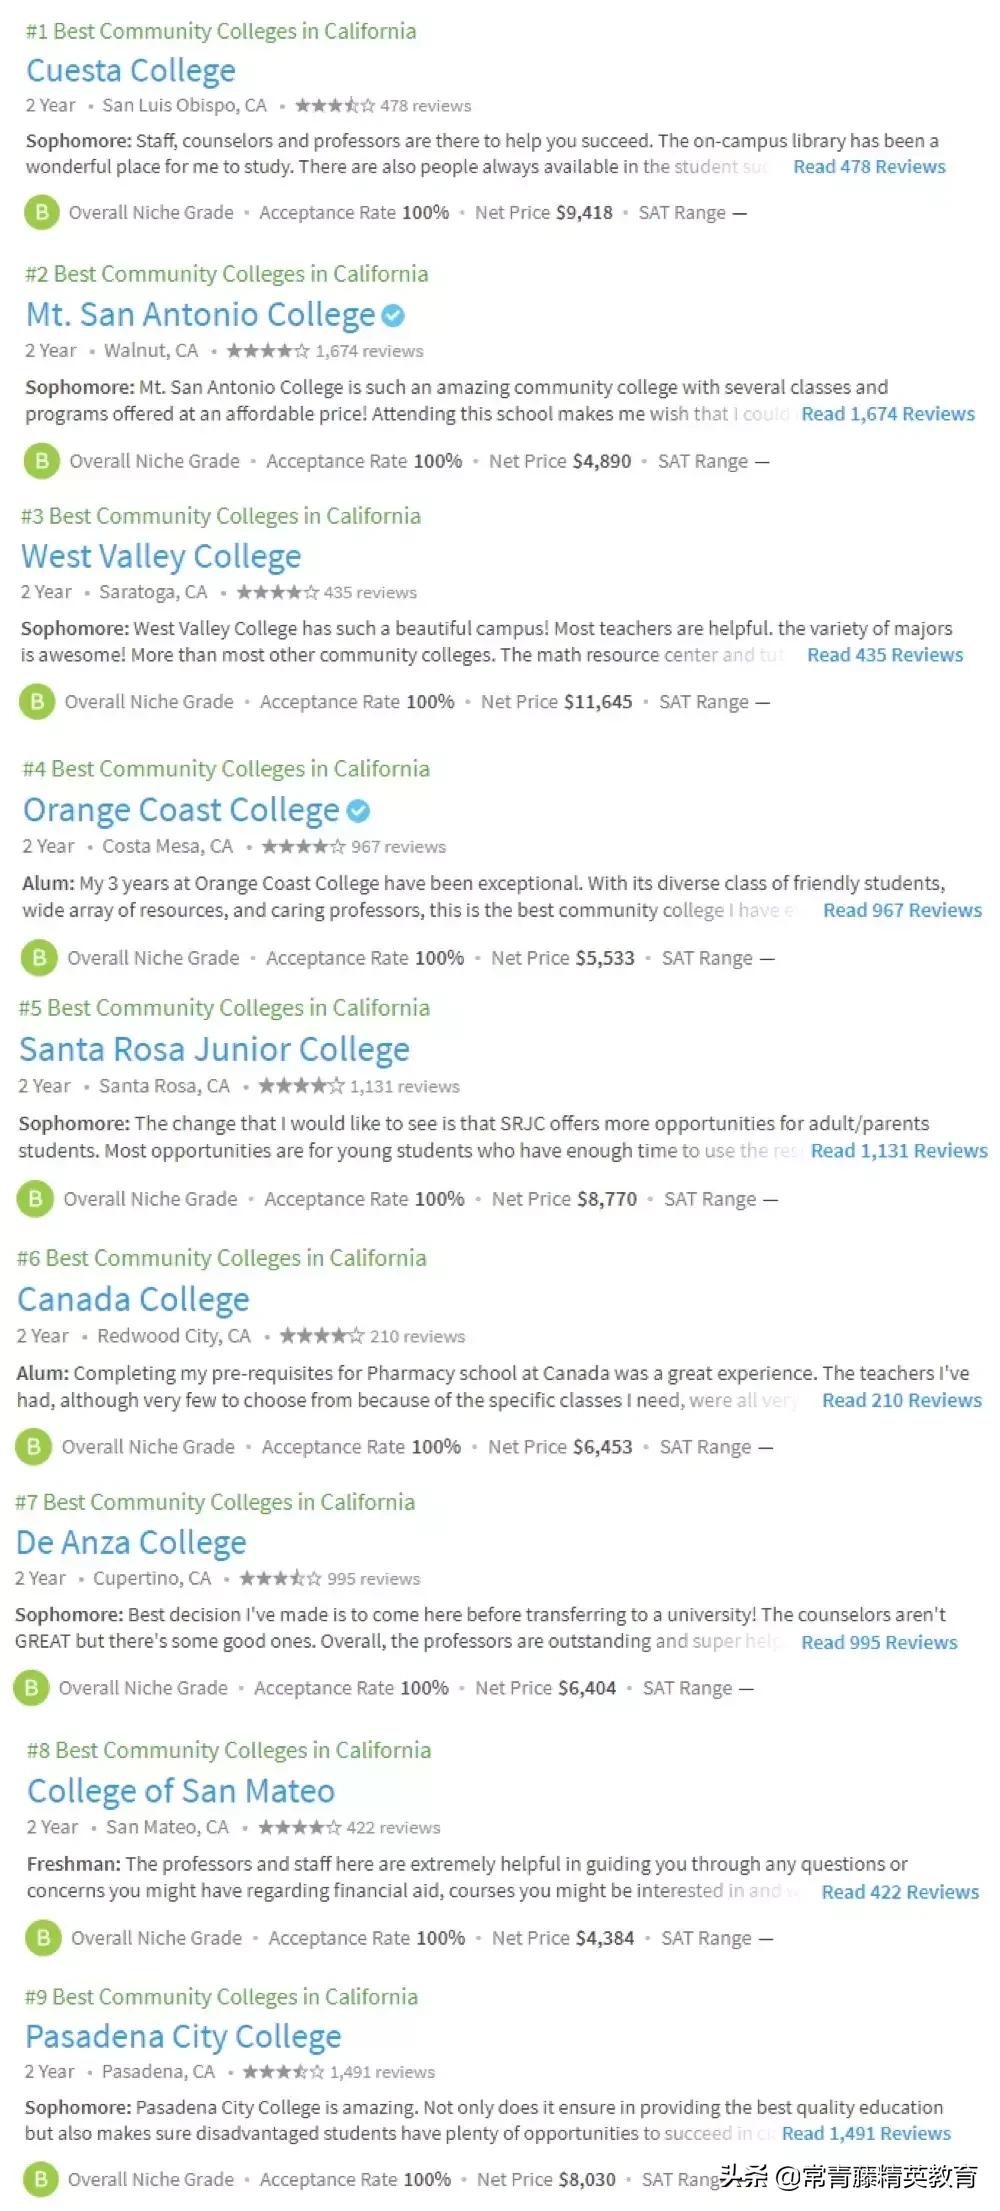Click the B grade badge under College of San Mateo
Screen dimensions: 1000x2211
43,1938
